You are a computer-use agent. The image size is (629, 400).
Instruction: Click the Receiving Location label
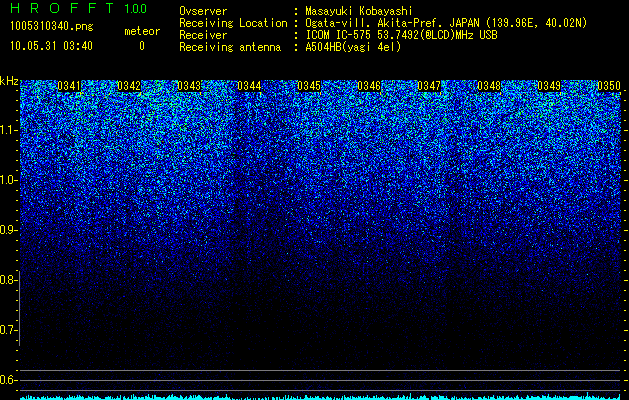(233, 23)
